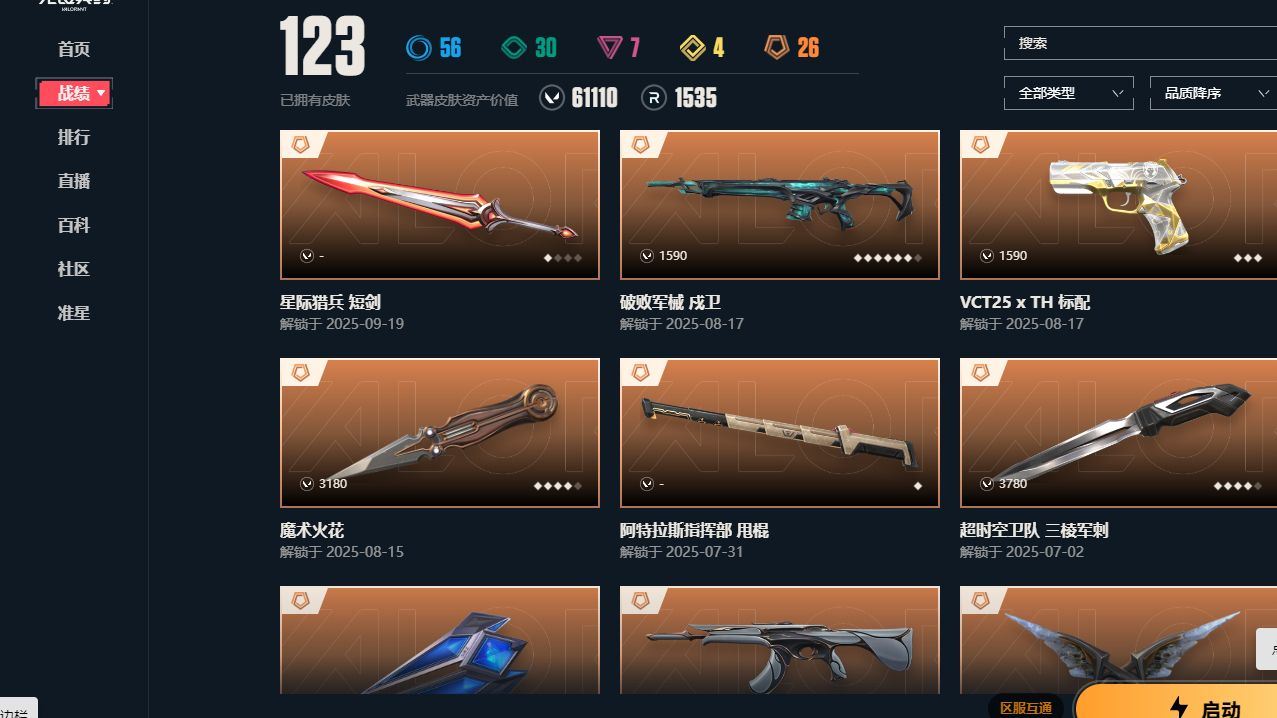Open the 准星 crosshair page

(74, 313)
